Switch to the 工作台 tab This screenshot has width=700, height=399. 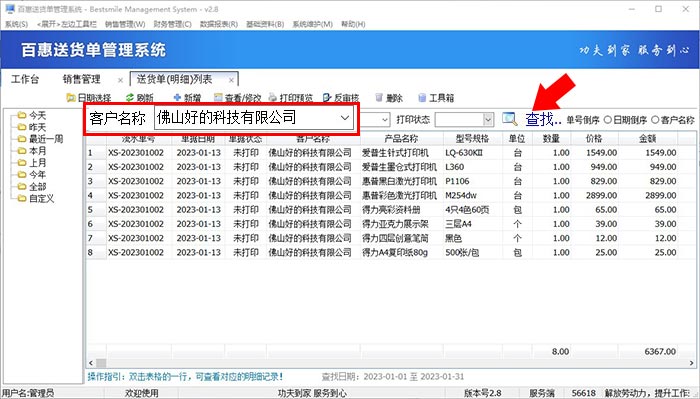25,79
